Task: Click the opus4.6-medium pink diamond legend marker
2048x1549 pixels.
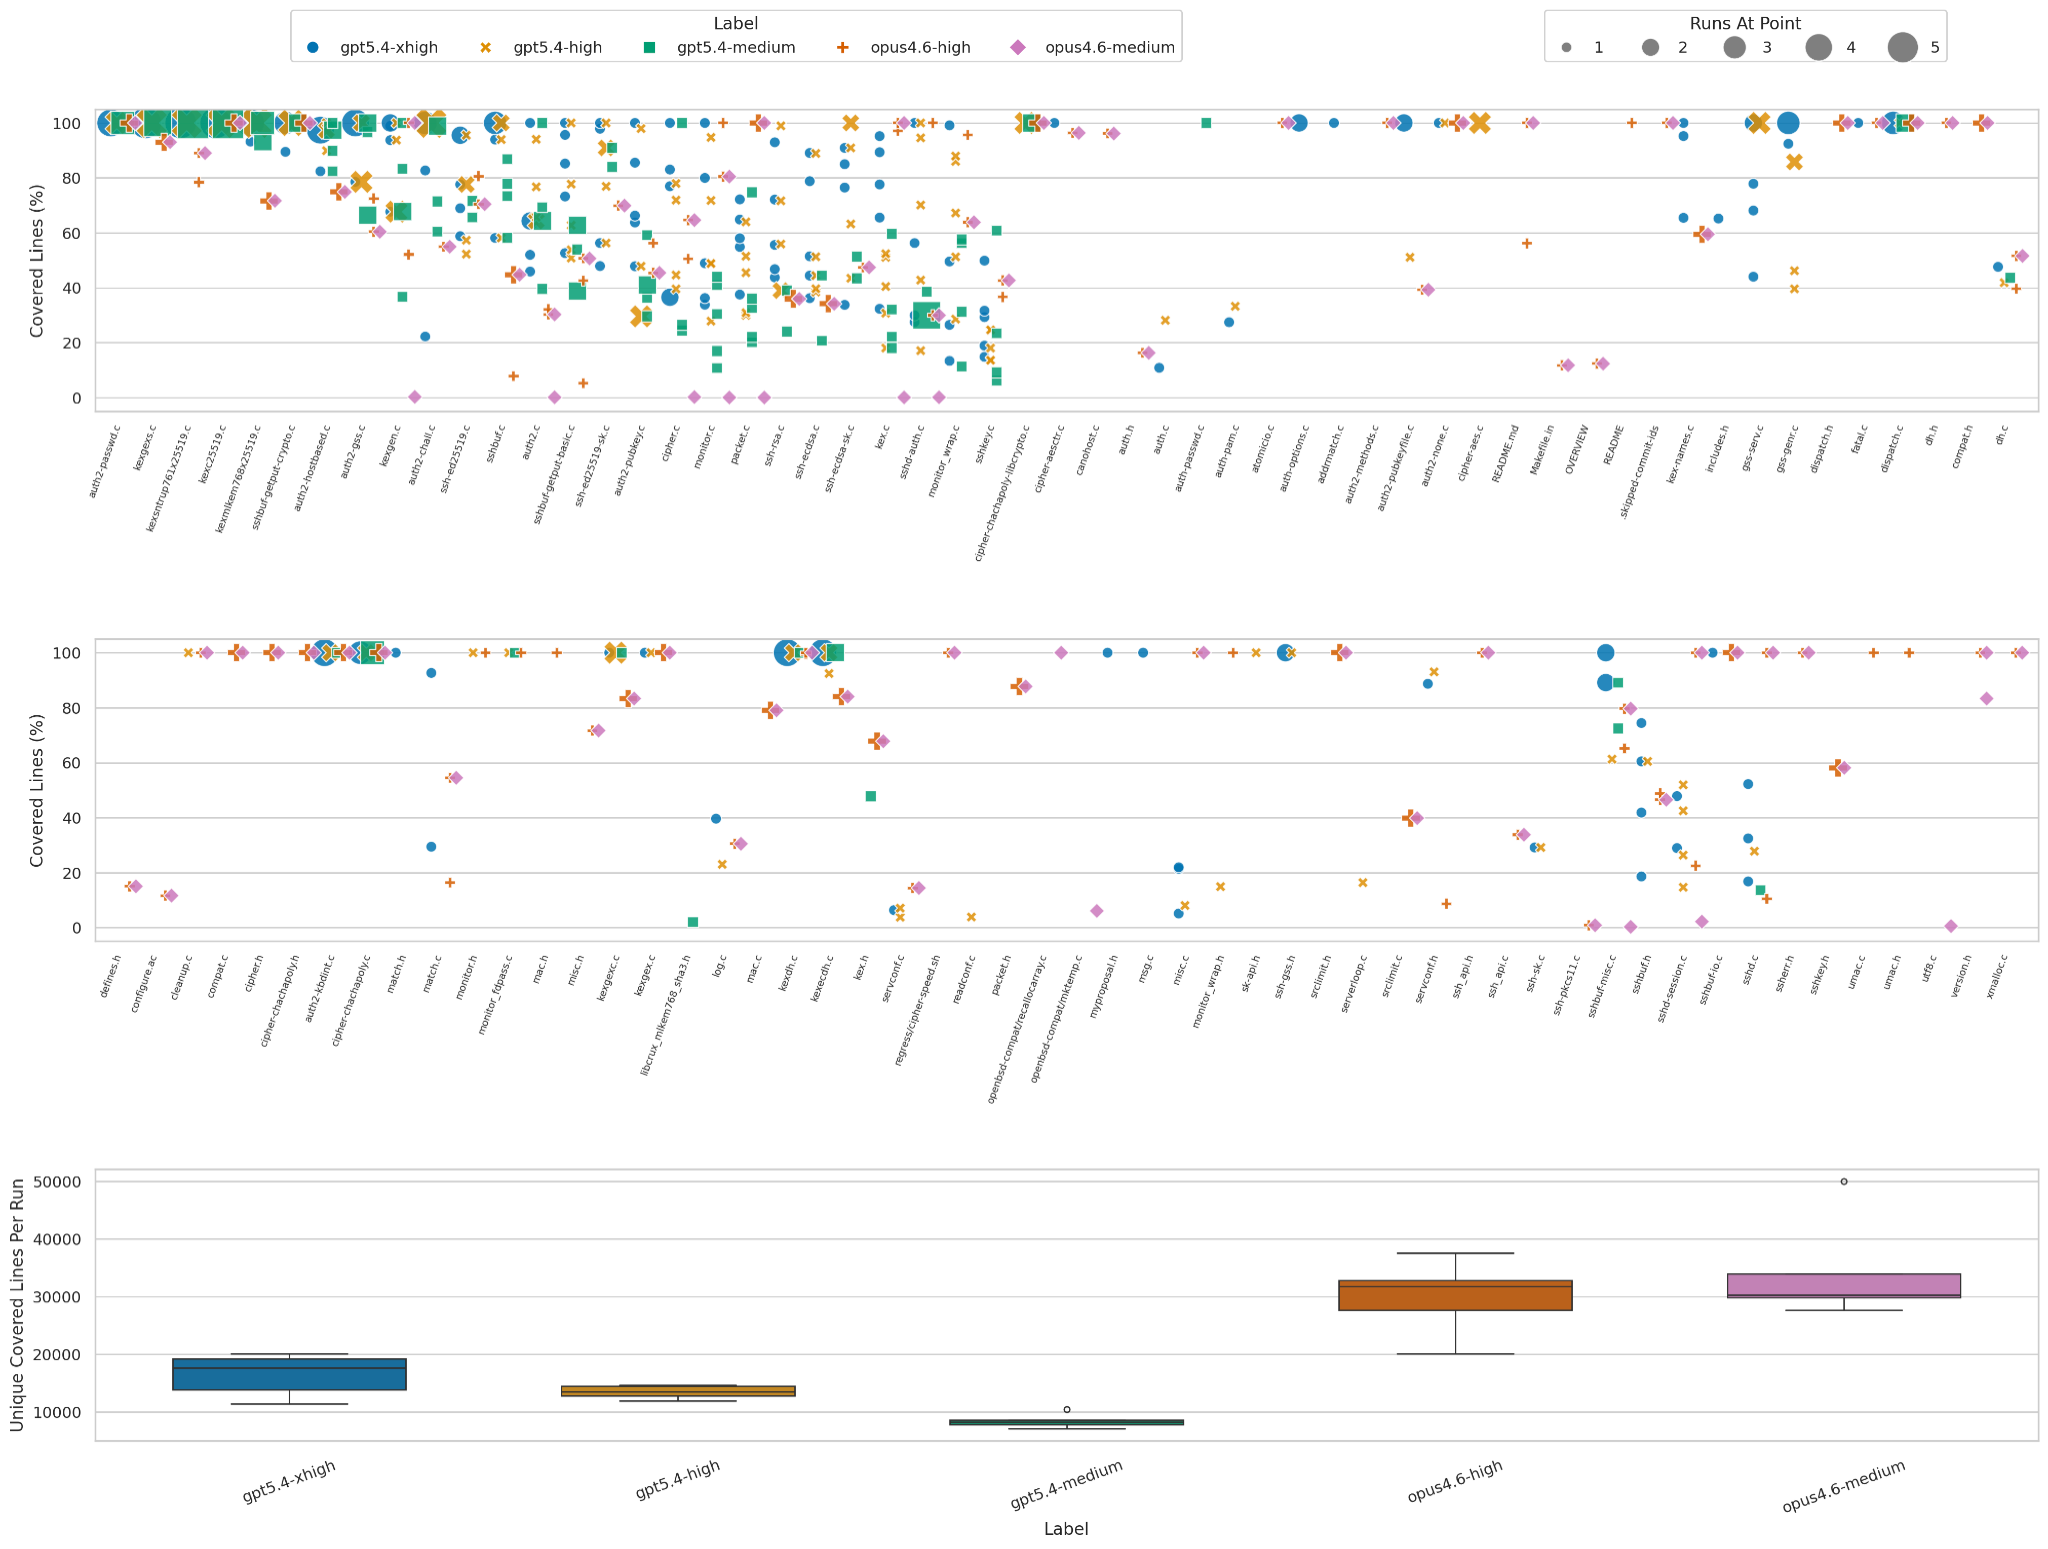Action: [x=1018, y=47]
